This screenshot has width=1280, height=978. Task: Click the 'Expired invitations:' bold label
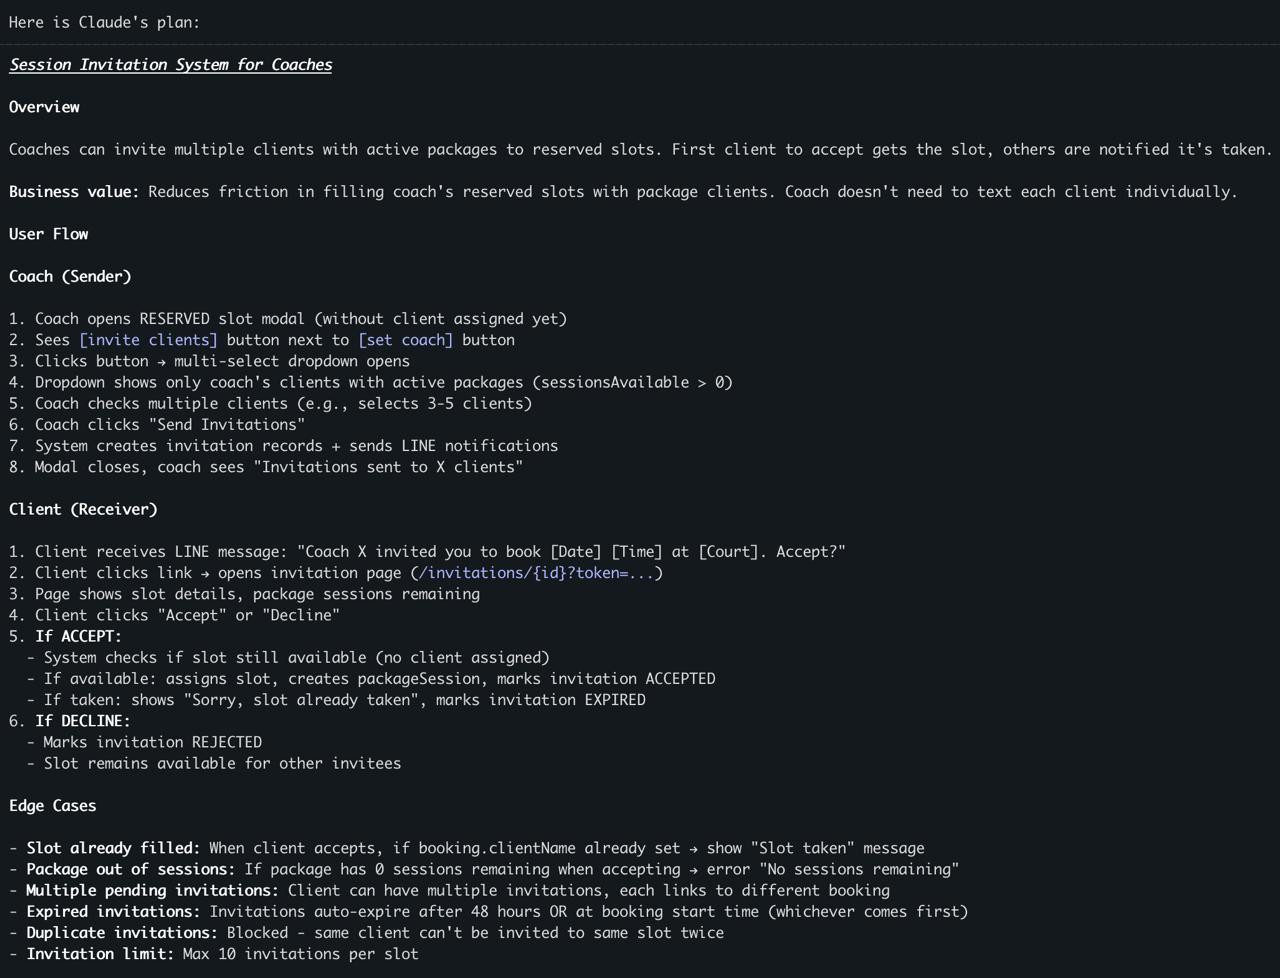pyautogui.click(x=113, y=912)
